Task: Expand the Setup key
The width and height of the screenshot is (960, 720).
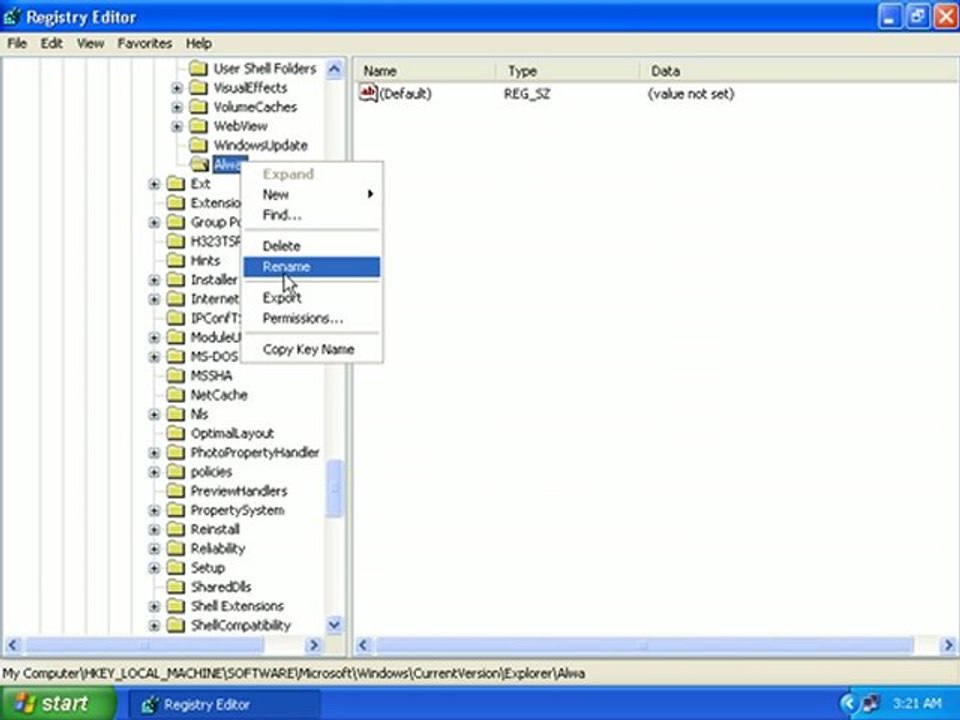Action: tap(154, 568)
